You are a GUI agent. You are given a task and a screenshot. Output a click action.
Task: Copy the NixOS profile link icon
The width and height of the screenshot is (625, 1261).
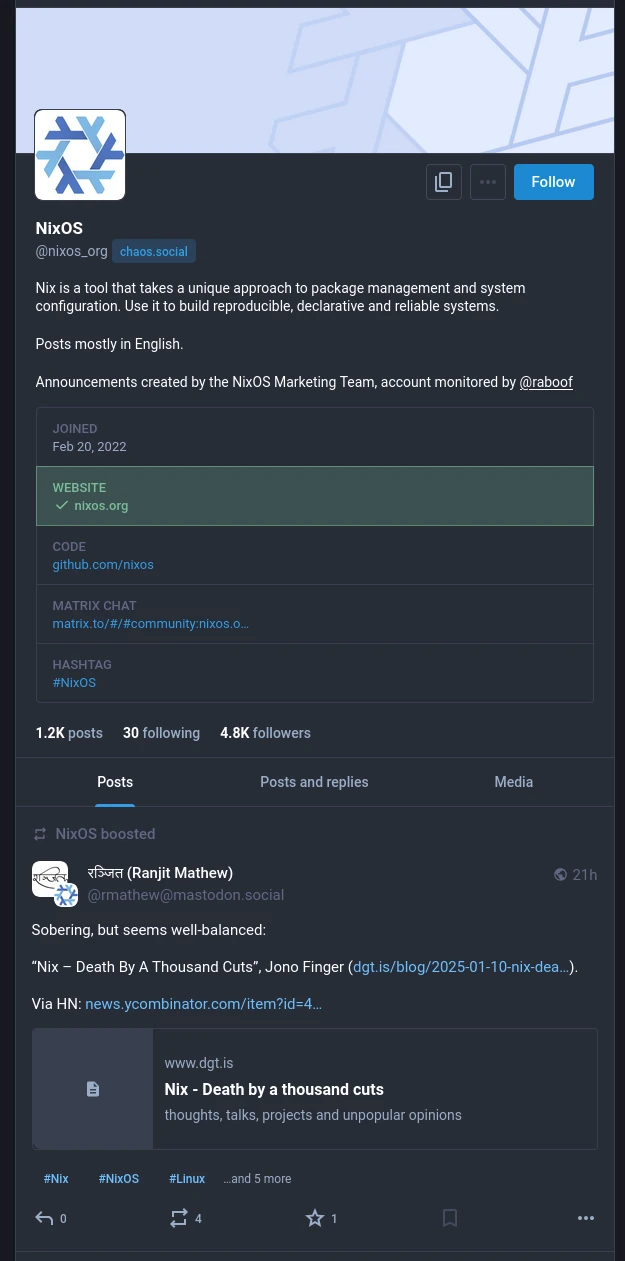coord(444,182)
